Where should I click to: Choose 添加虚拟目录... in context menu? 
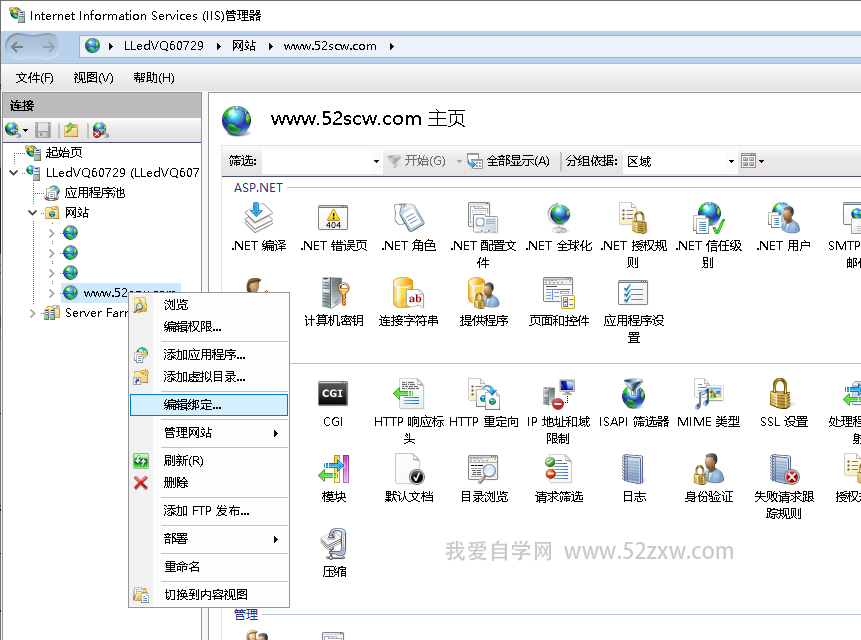tap(204, 377)
